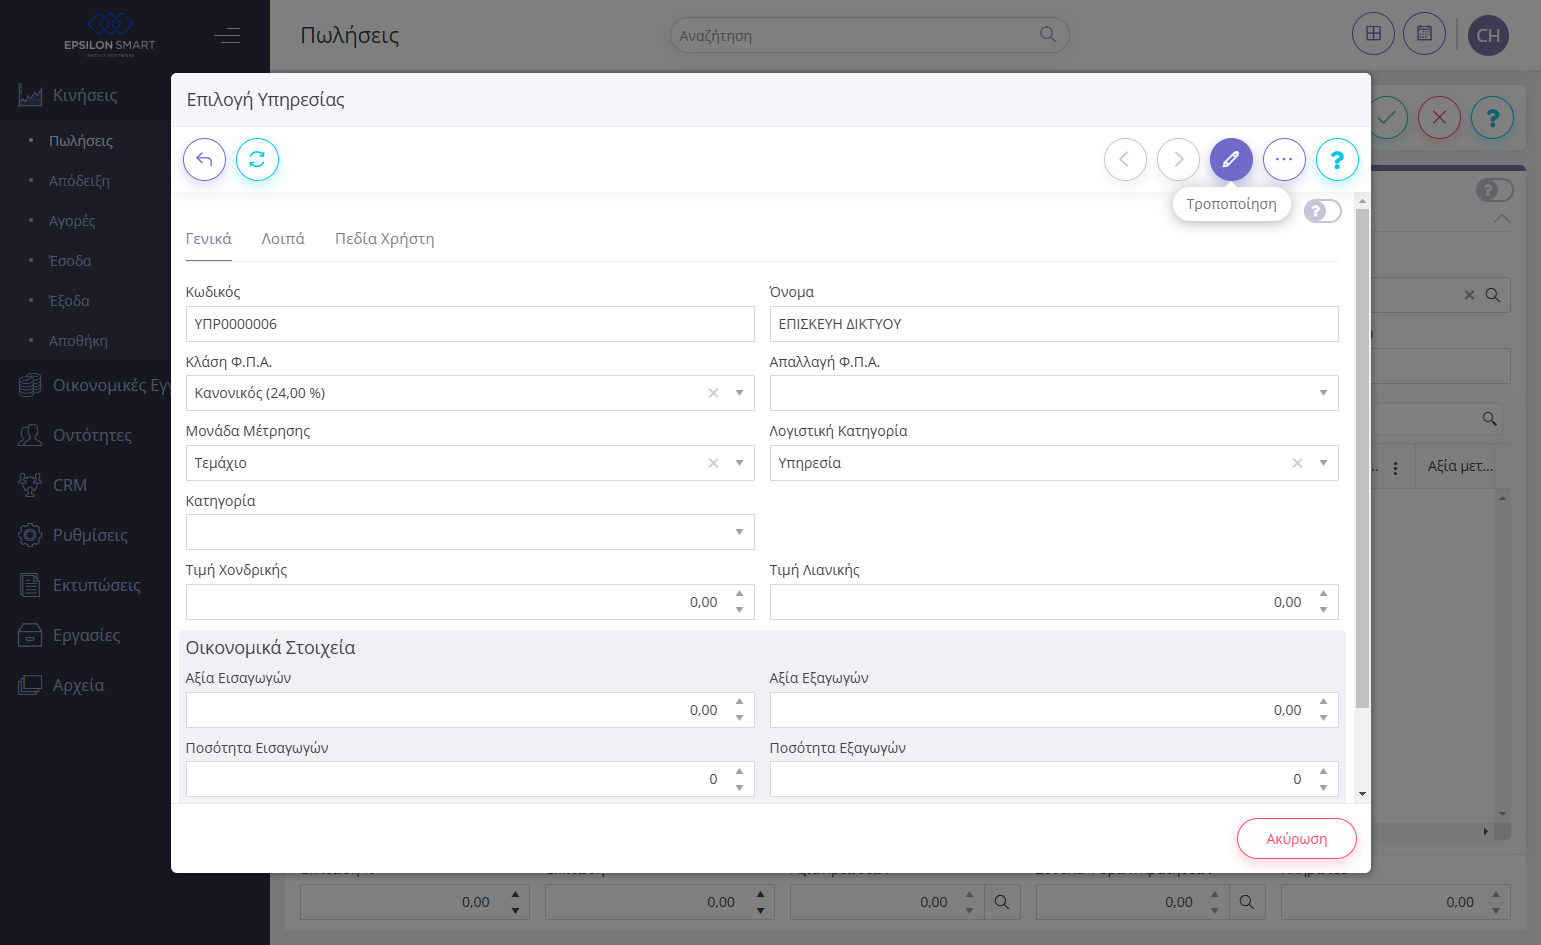The width and height of the screenshot is (1541, 945).
Task: Expand the Κλάση Φ.Π.Α. dropdown
Action: (739, 393)
